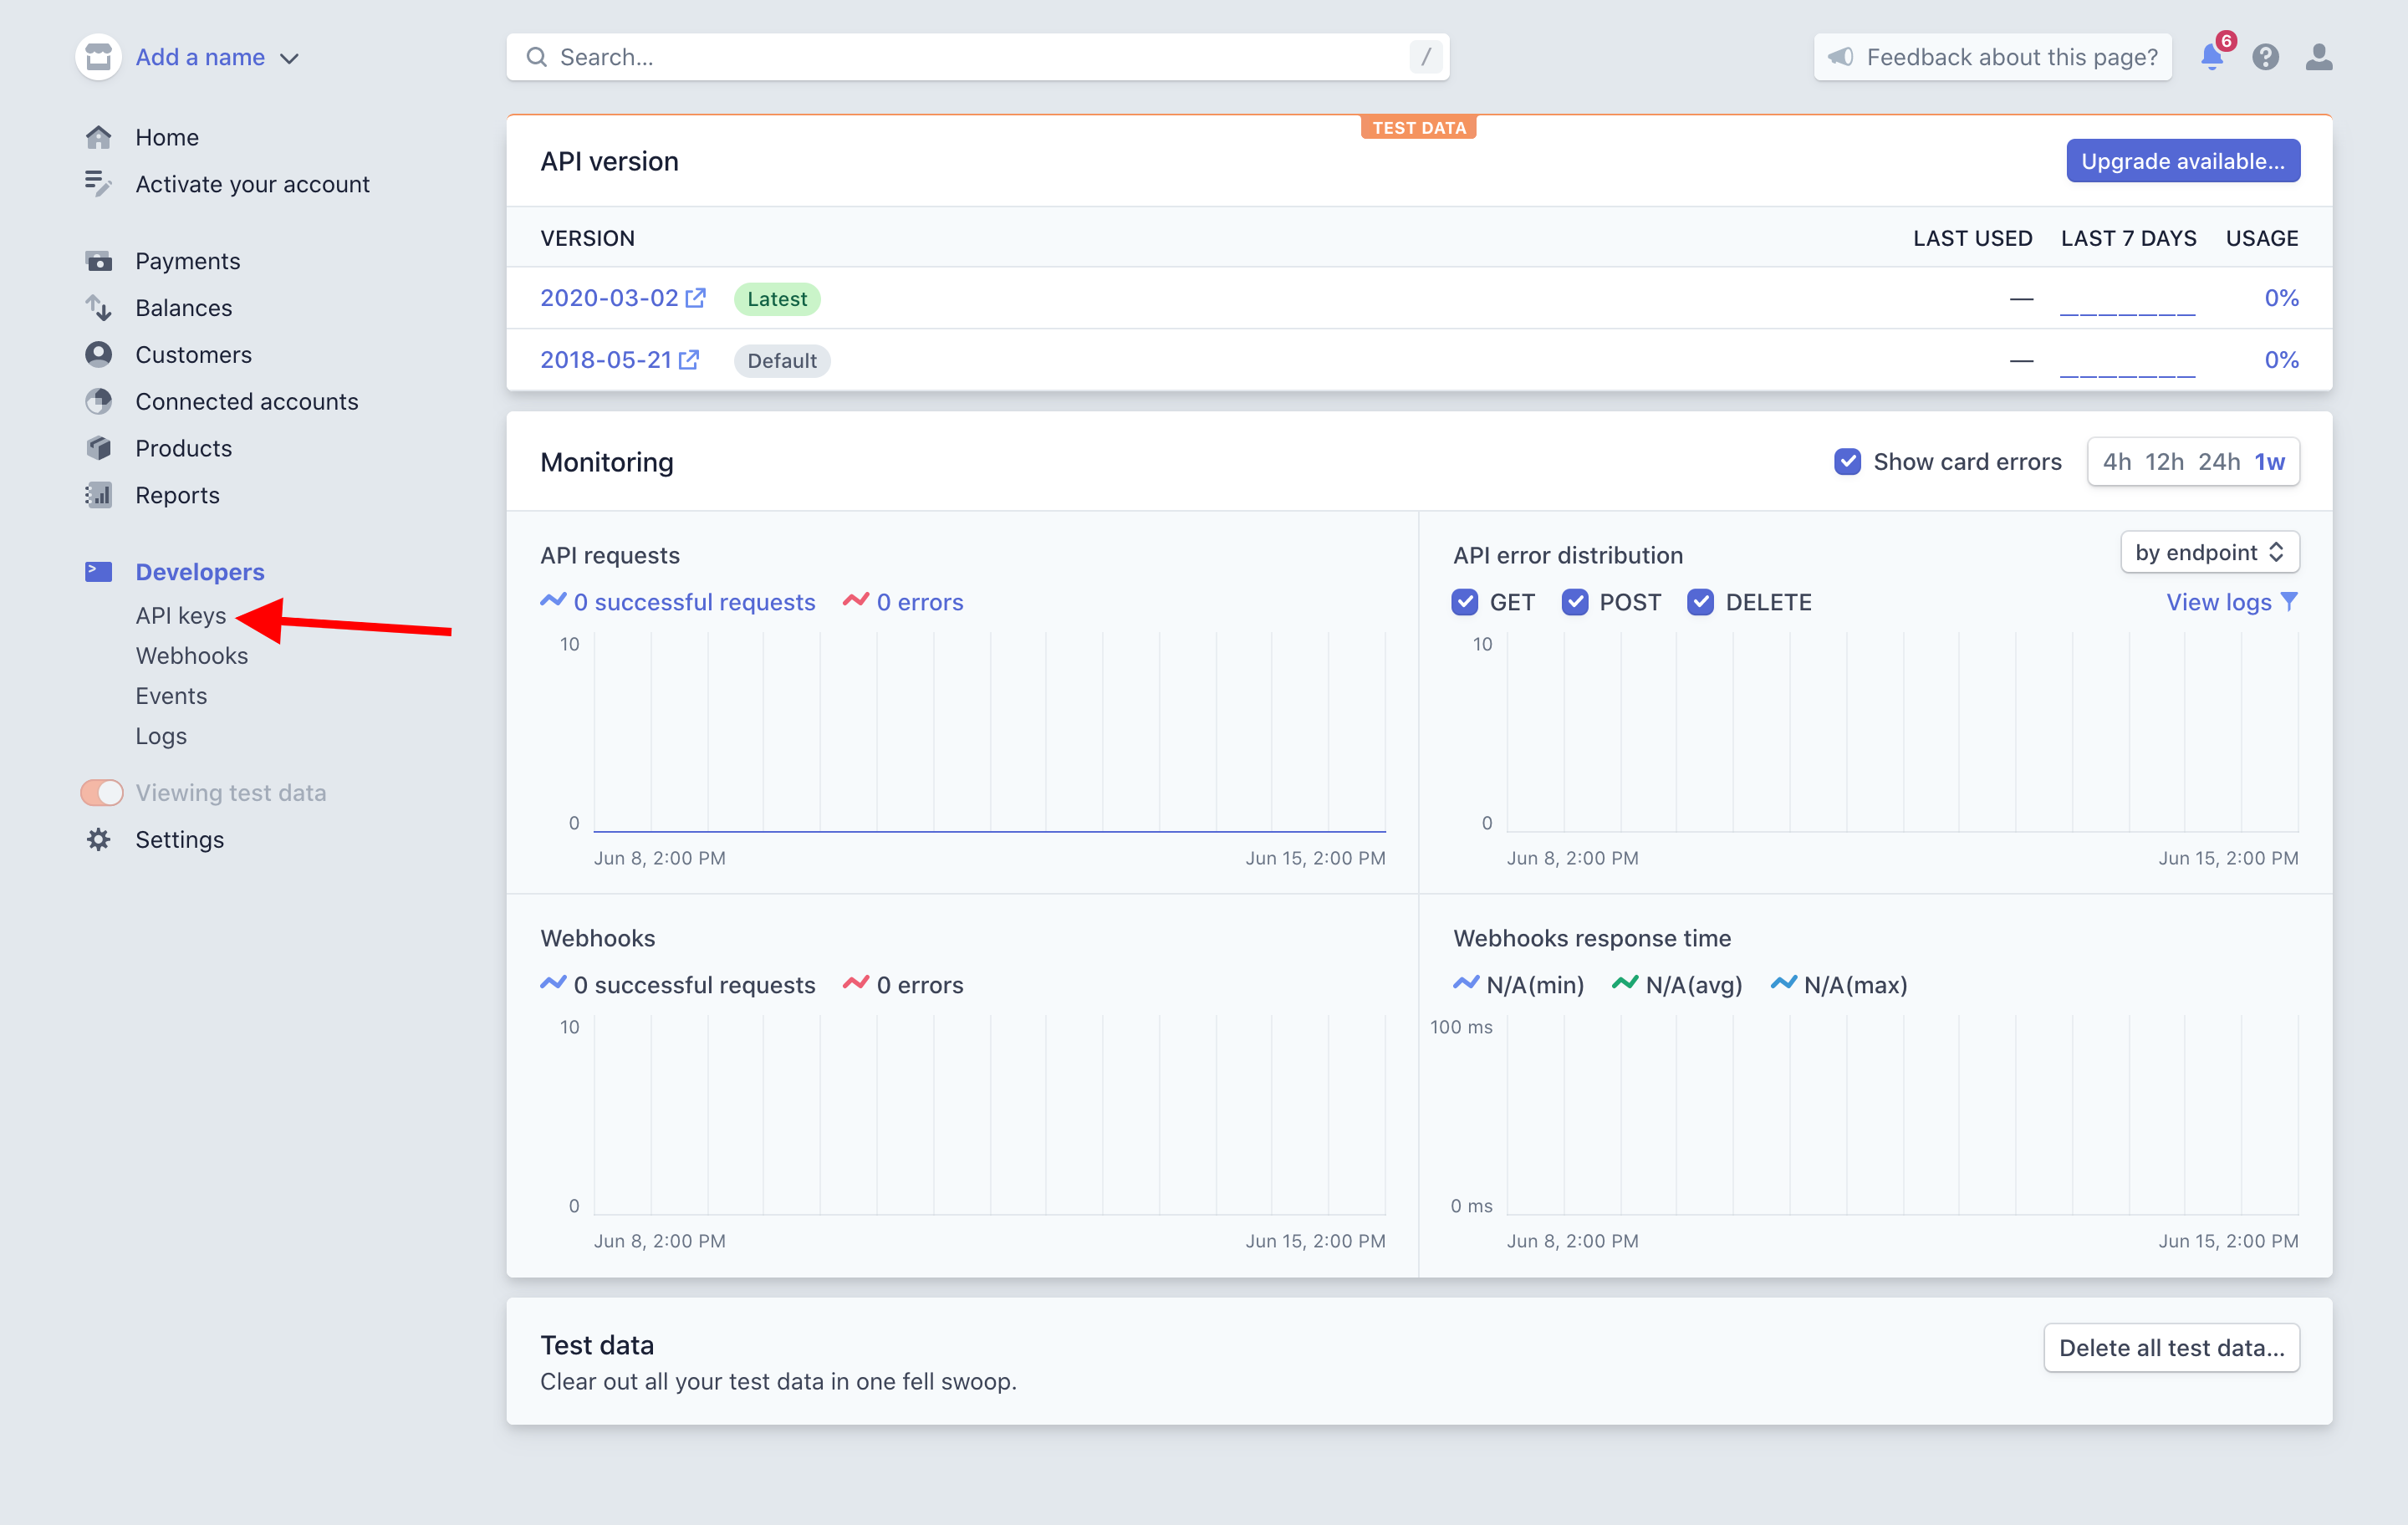Select the 12h time range
The width and height of the screenshot is (2408, 1525).
click(2164, 462)
